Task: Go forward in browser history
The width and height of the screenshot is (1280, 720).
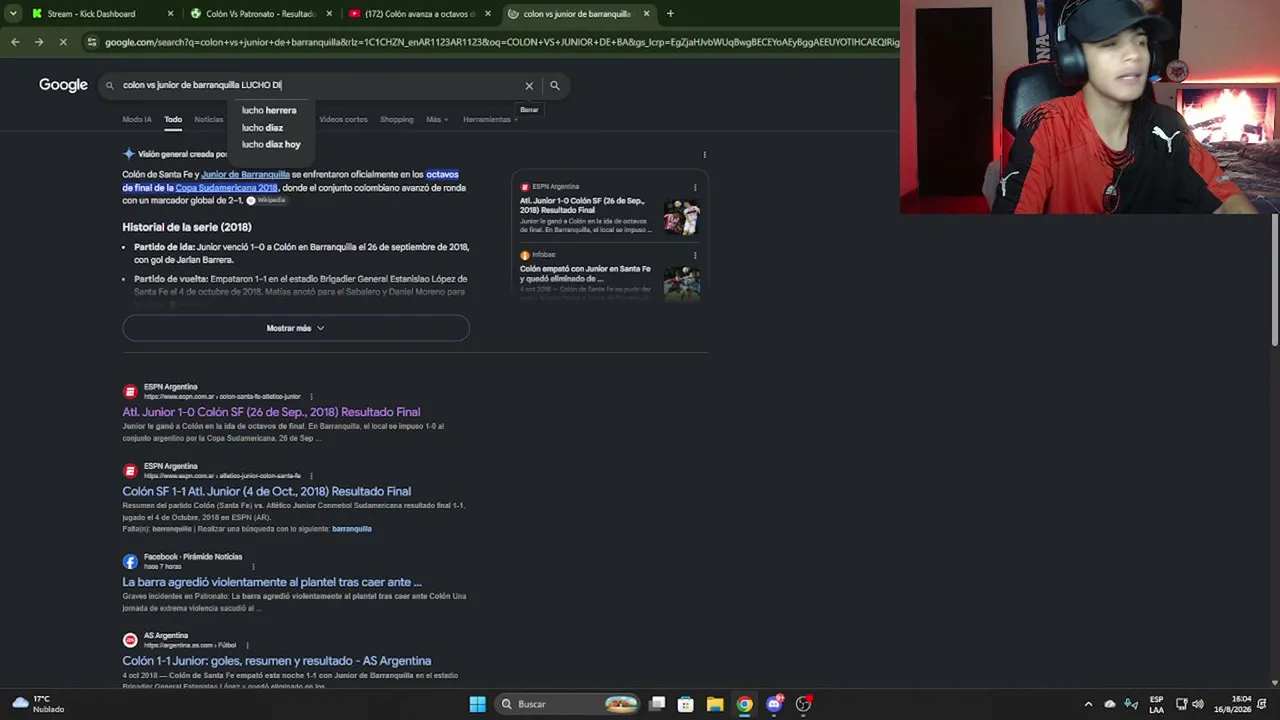Action: 38,42
